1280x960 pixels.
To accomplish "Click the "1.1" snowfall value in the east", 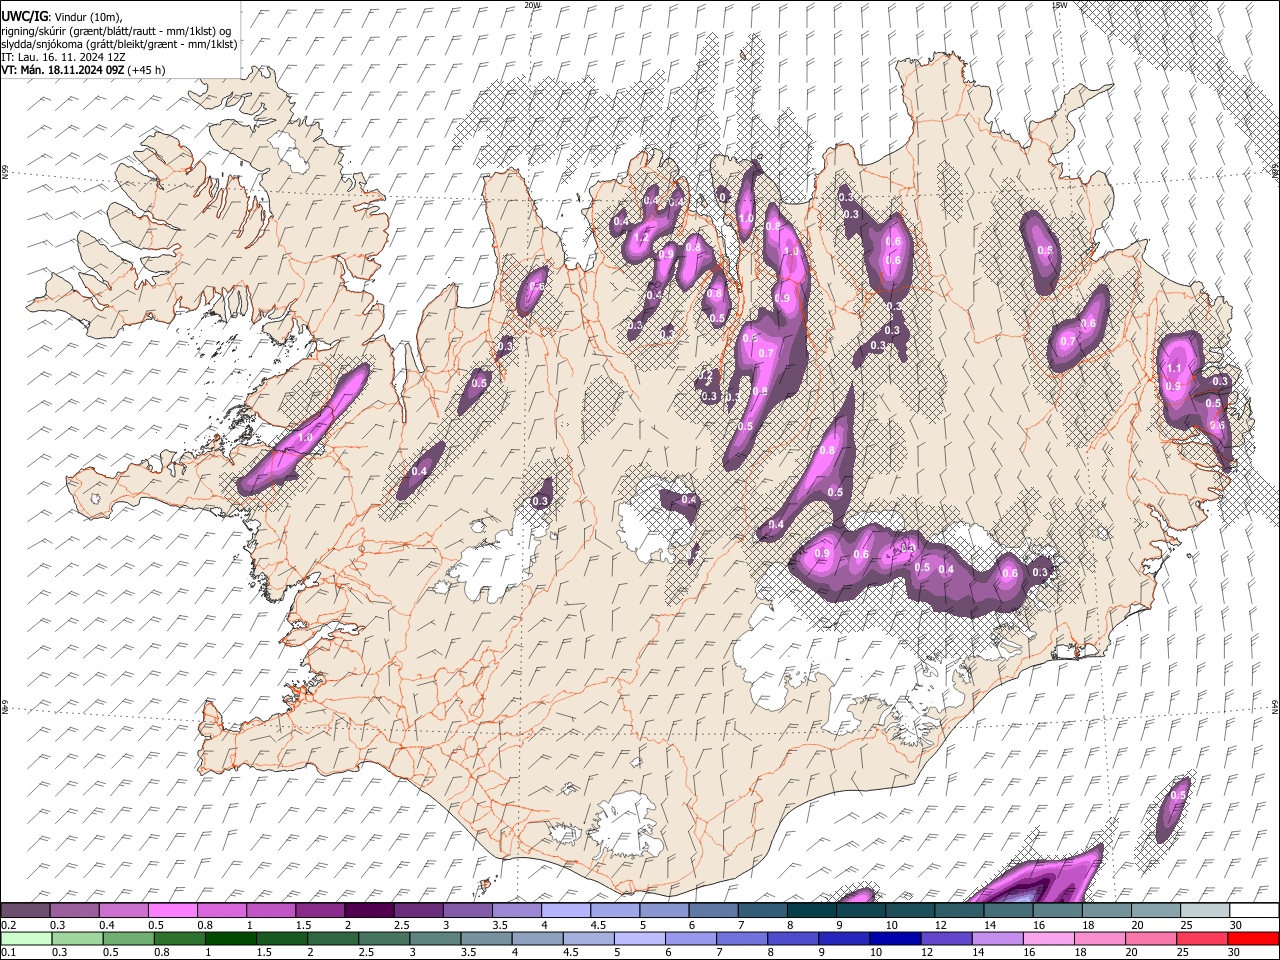I will click(x=1174, y=369).
